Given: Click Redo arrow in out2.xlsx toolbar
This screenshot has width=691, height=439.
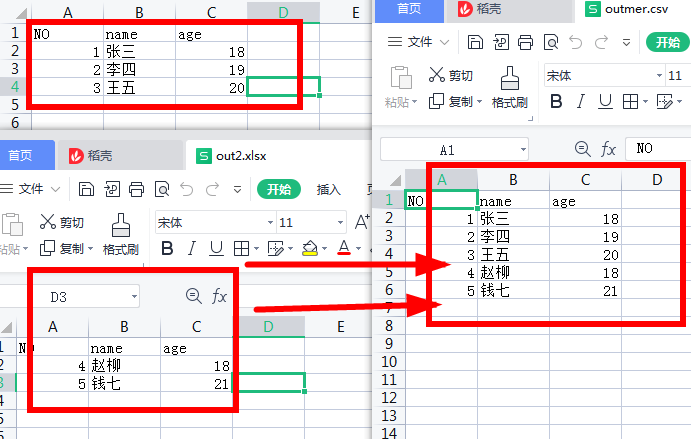Looking at the screenshot, I should (212, 189).
